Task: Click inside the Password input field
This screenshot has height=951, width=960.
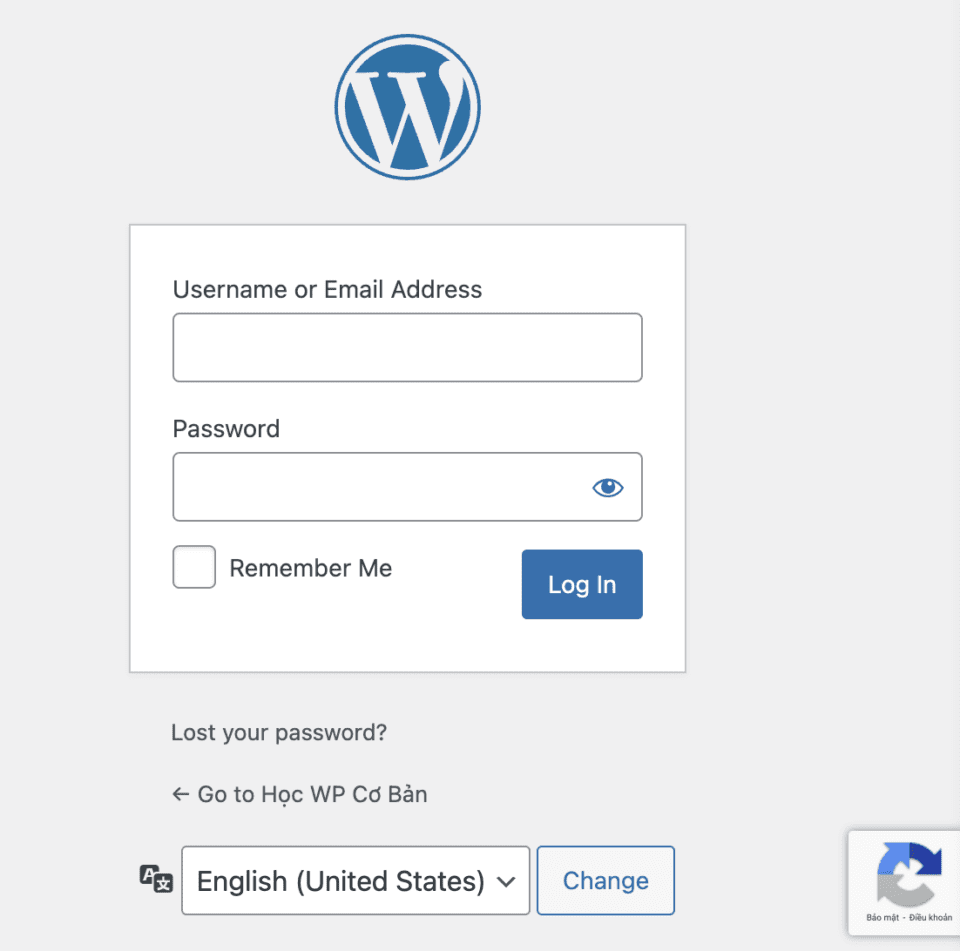Action: (x=380, y=487)
